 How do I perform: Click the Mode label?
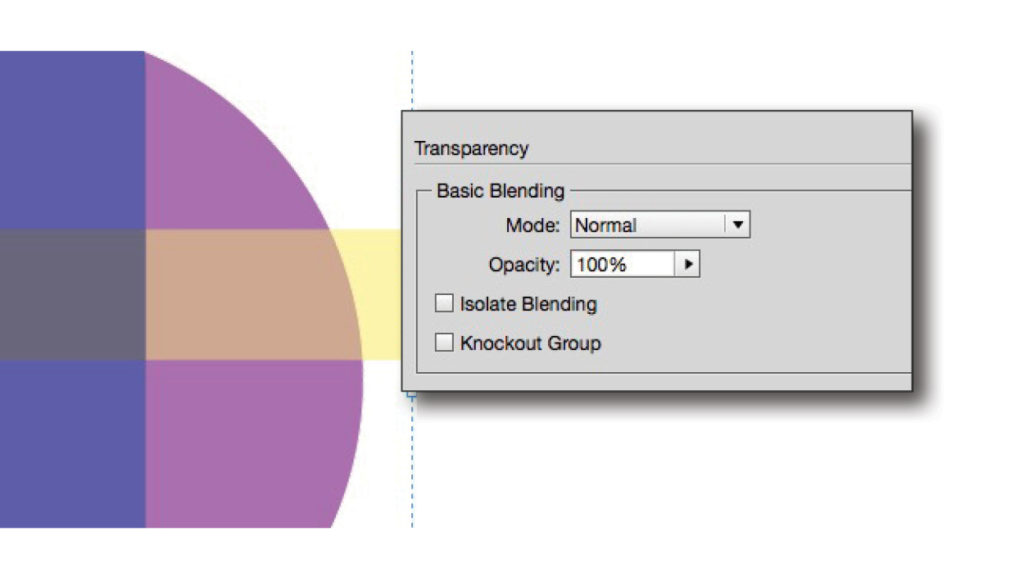(x=532, y=226)
